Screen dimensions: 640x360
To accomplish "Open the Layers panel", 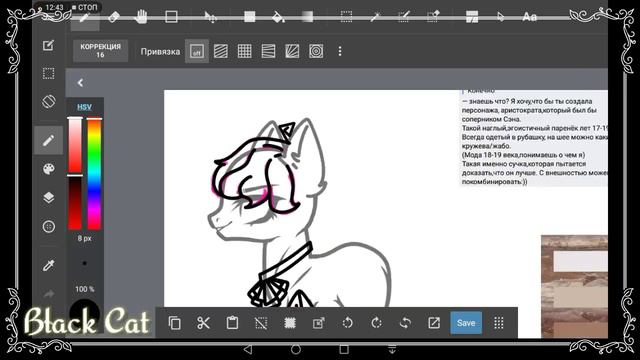I will pos(49,198).
